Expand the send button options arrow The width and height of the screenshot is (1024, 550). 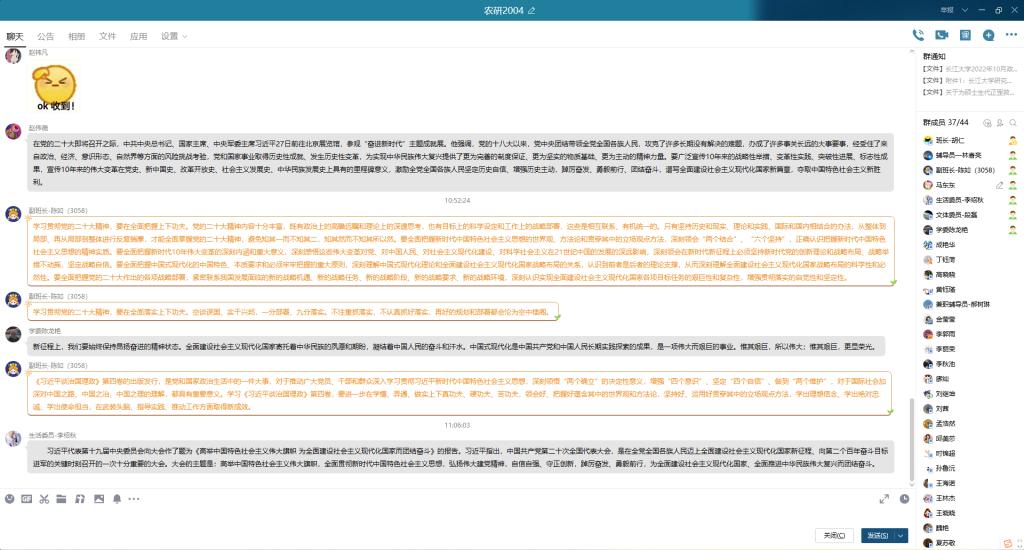901,535
